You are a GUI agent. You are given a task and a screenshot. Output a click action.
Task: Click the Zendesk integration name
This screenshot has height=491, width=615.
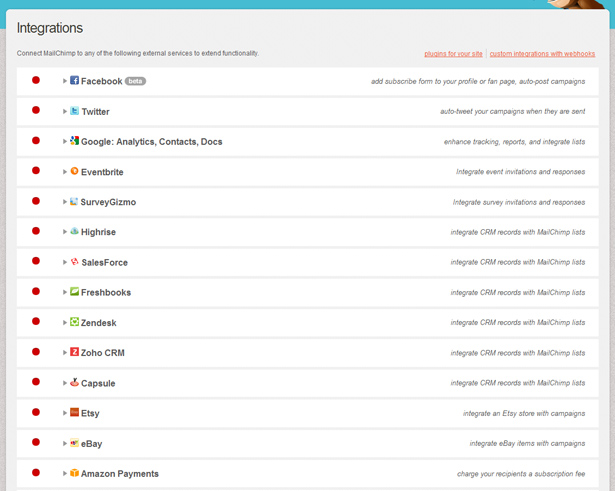pyautogui.click(x=98, y=323)
